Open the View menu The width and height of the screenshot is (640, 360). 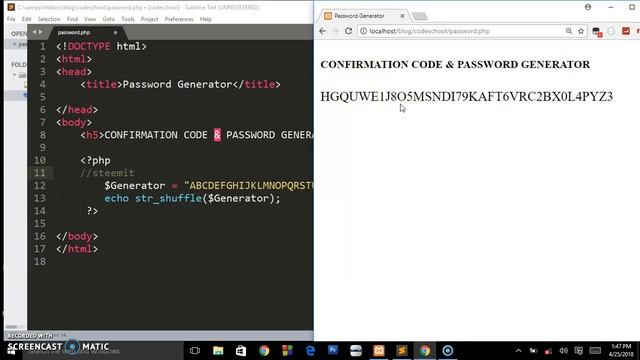click(x=90, y=19)
